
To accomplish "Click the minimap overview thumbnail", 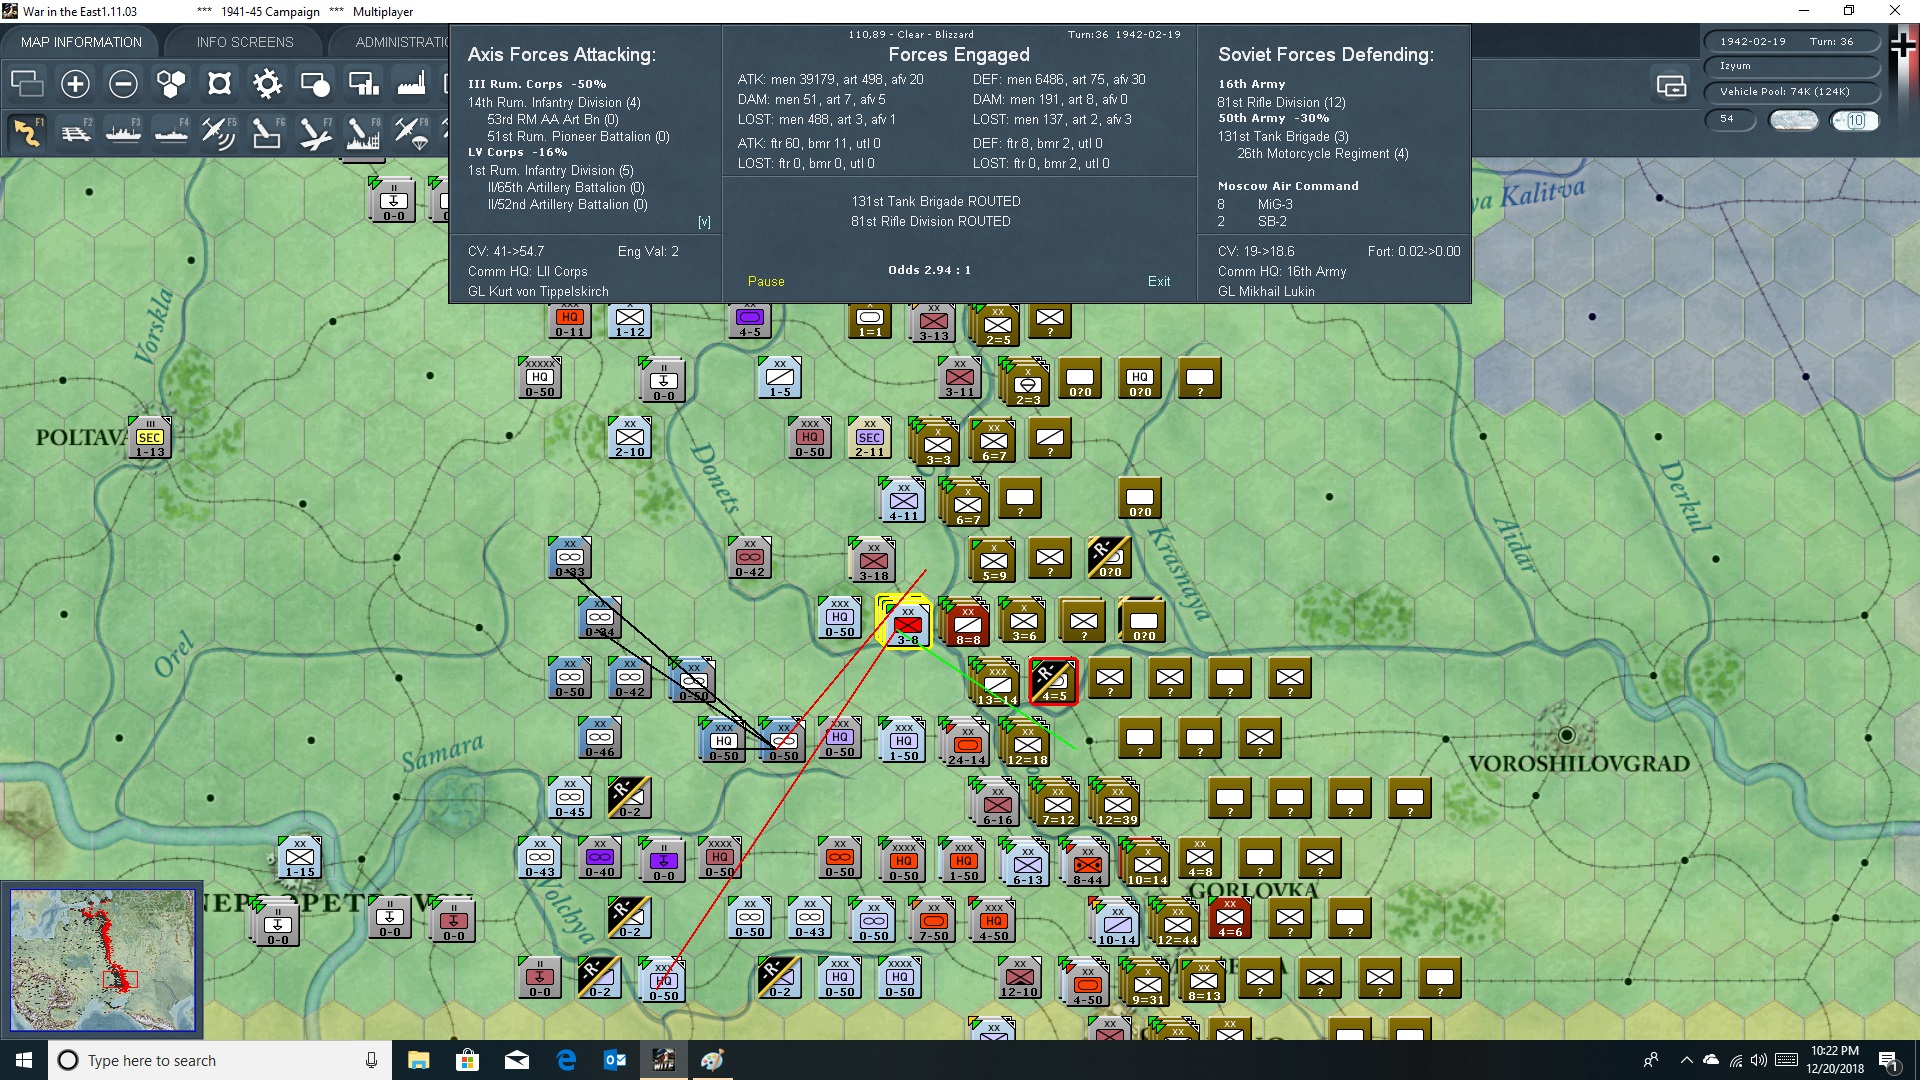I will [102, 960].
